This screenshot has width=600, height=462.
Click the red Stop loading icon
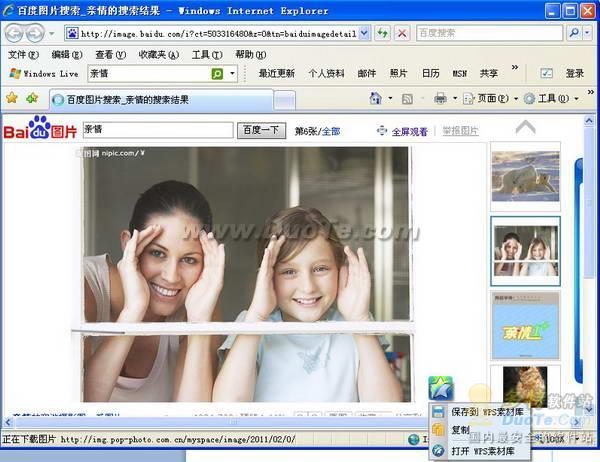402,34
